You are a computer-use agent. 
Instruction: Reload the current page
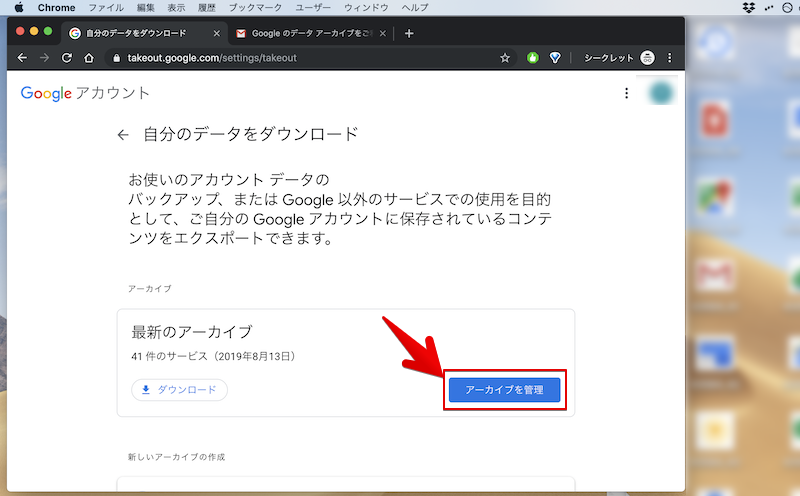tap(67, 58)
